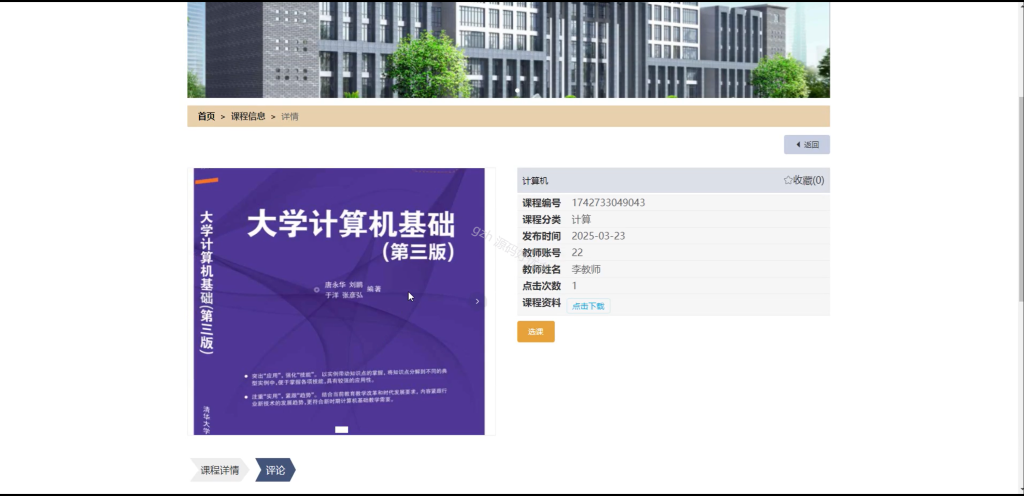The image size is (1024, 496).
Task: Switch to the 课程详情 tab
Action: point(219,470)
